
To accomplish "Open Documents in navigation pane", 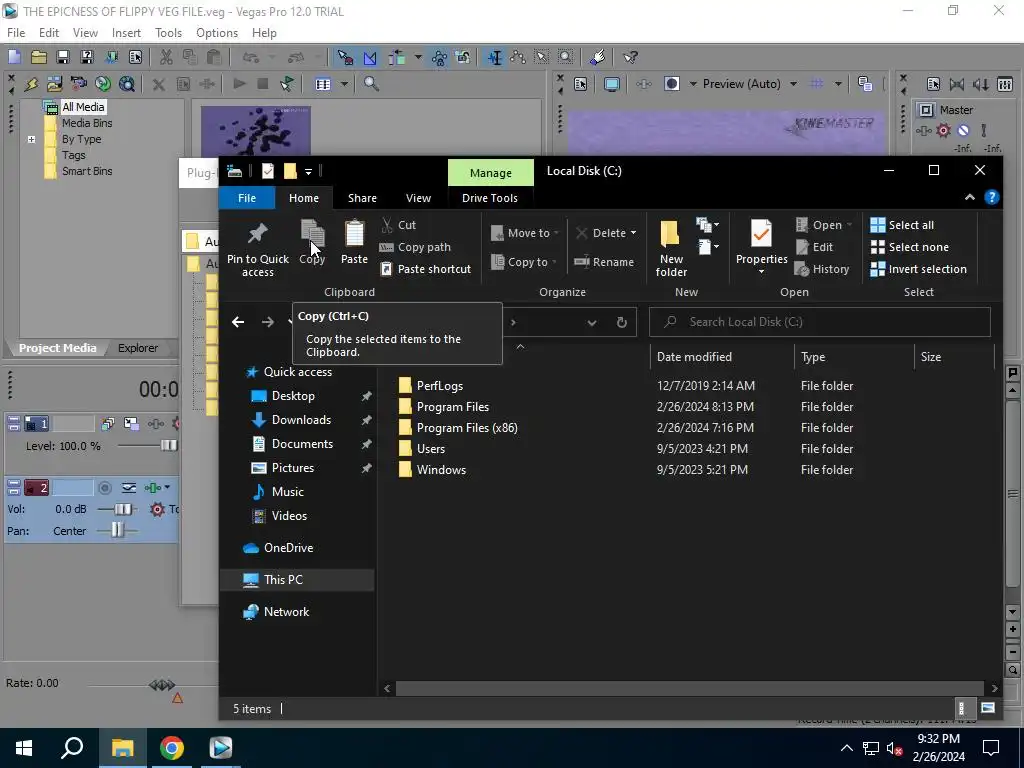I will (x=302, y=444).
